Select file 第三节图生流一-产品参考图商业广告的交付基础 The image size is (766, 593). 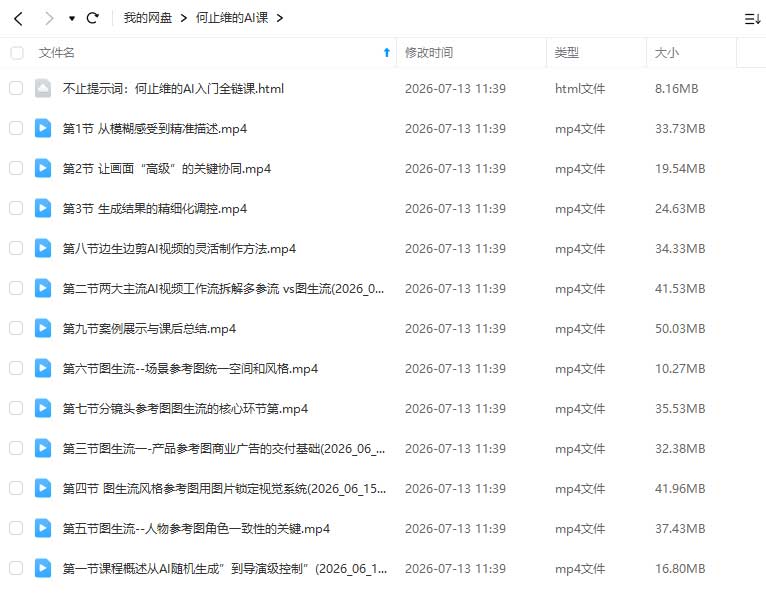(x=224, y=448)
